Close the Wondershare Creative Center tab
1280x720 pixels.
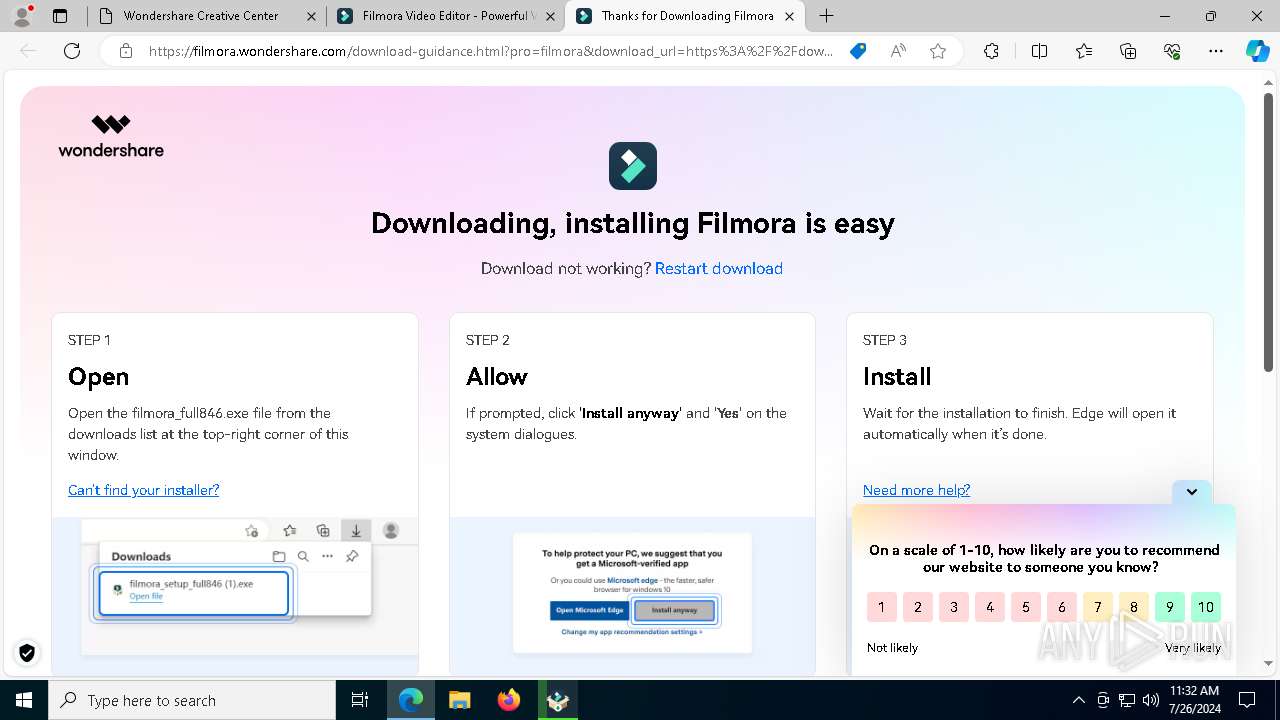pyautogui.click(x=311, y=16)
